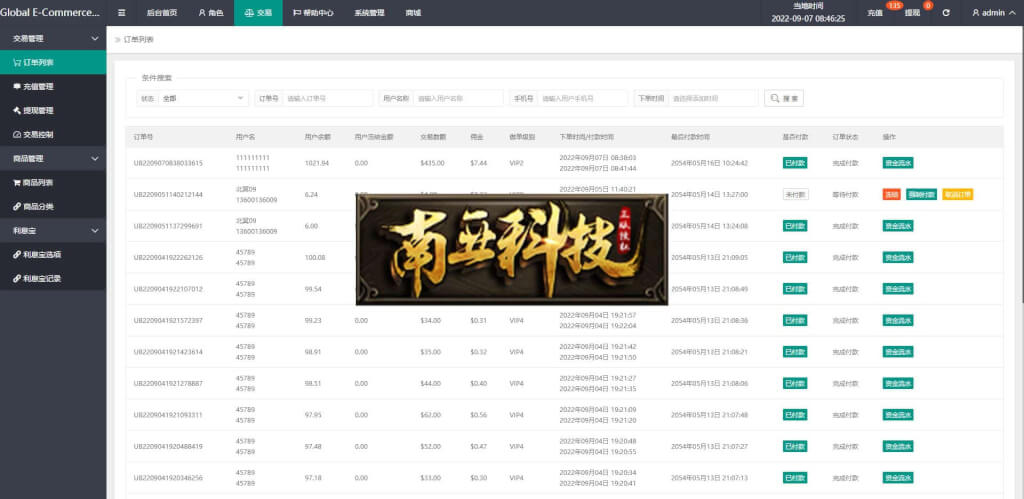Click 资金流水 for order UB2209041921423614
The image size is (1024, 499).
[x=898, y=351]
